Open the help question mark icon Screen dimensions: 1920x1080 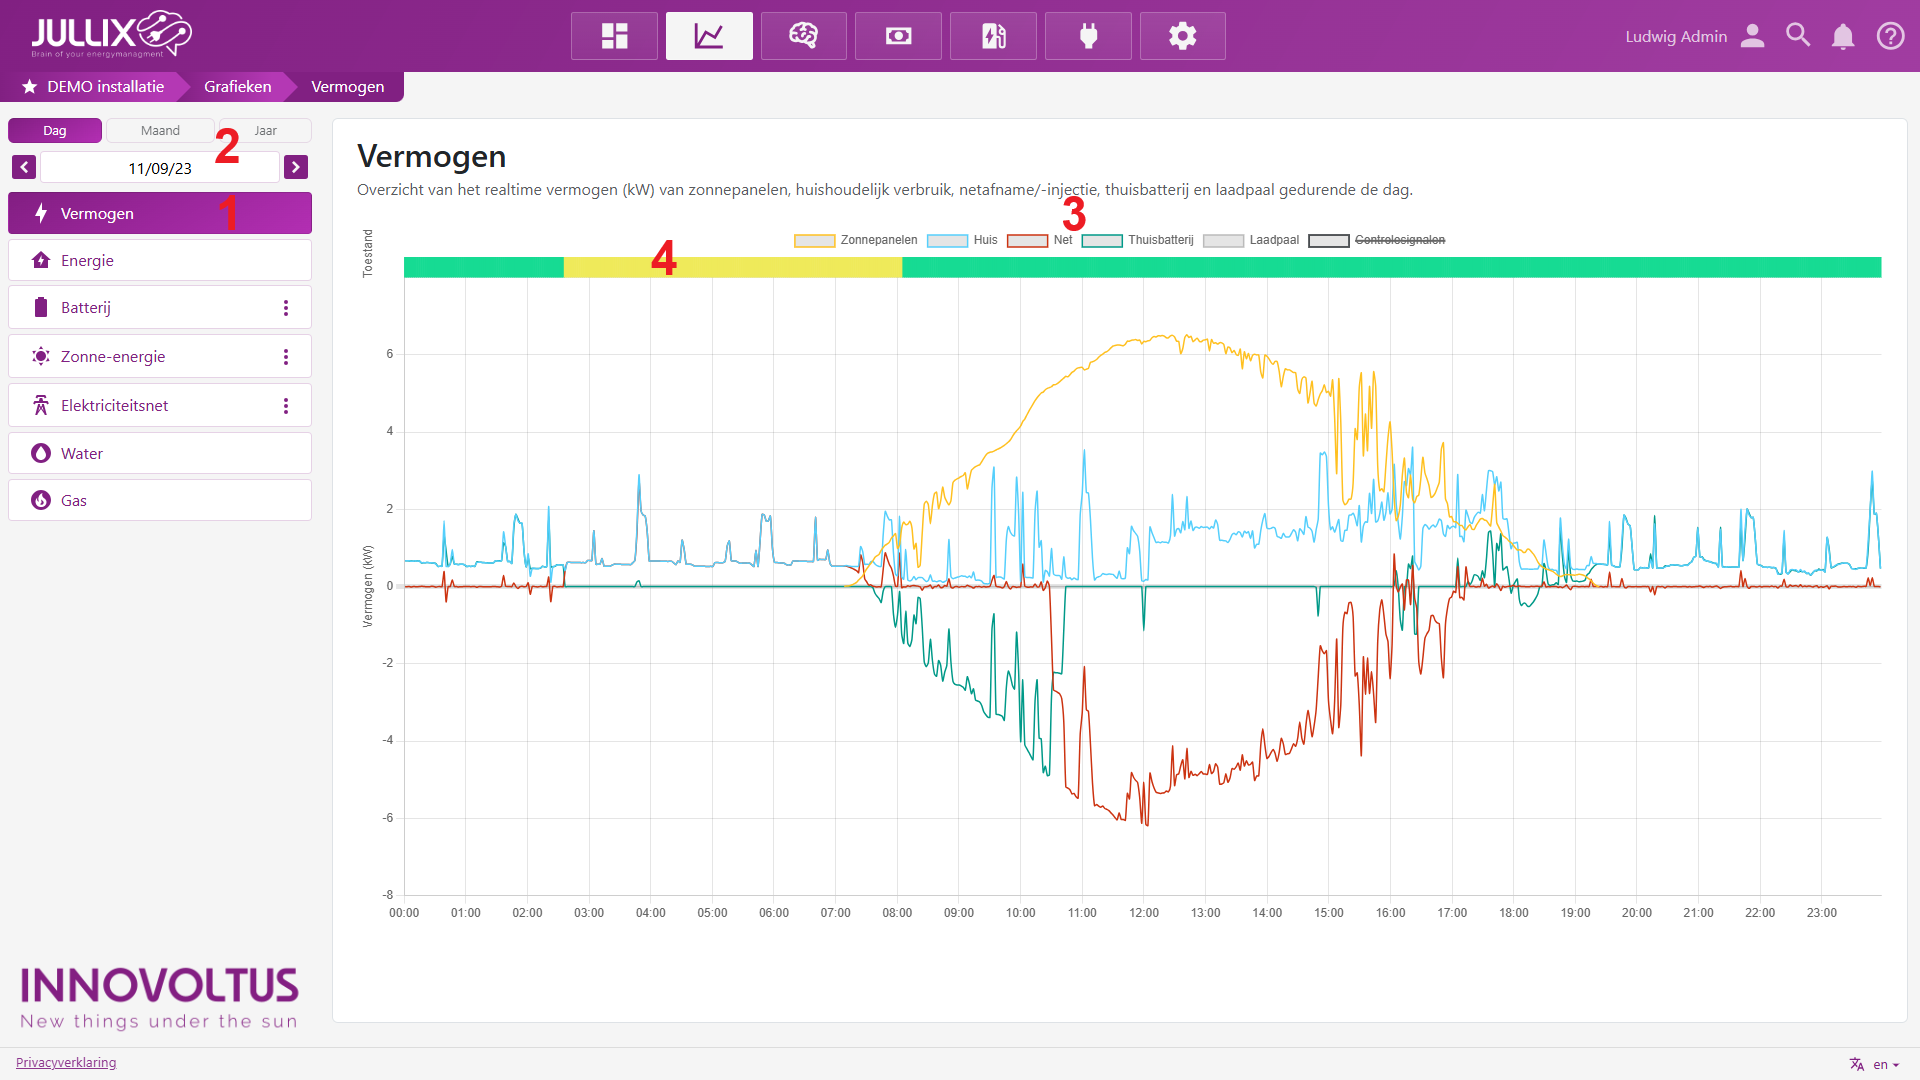click(x=1890, y=36)
